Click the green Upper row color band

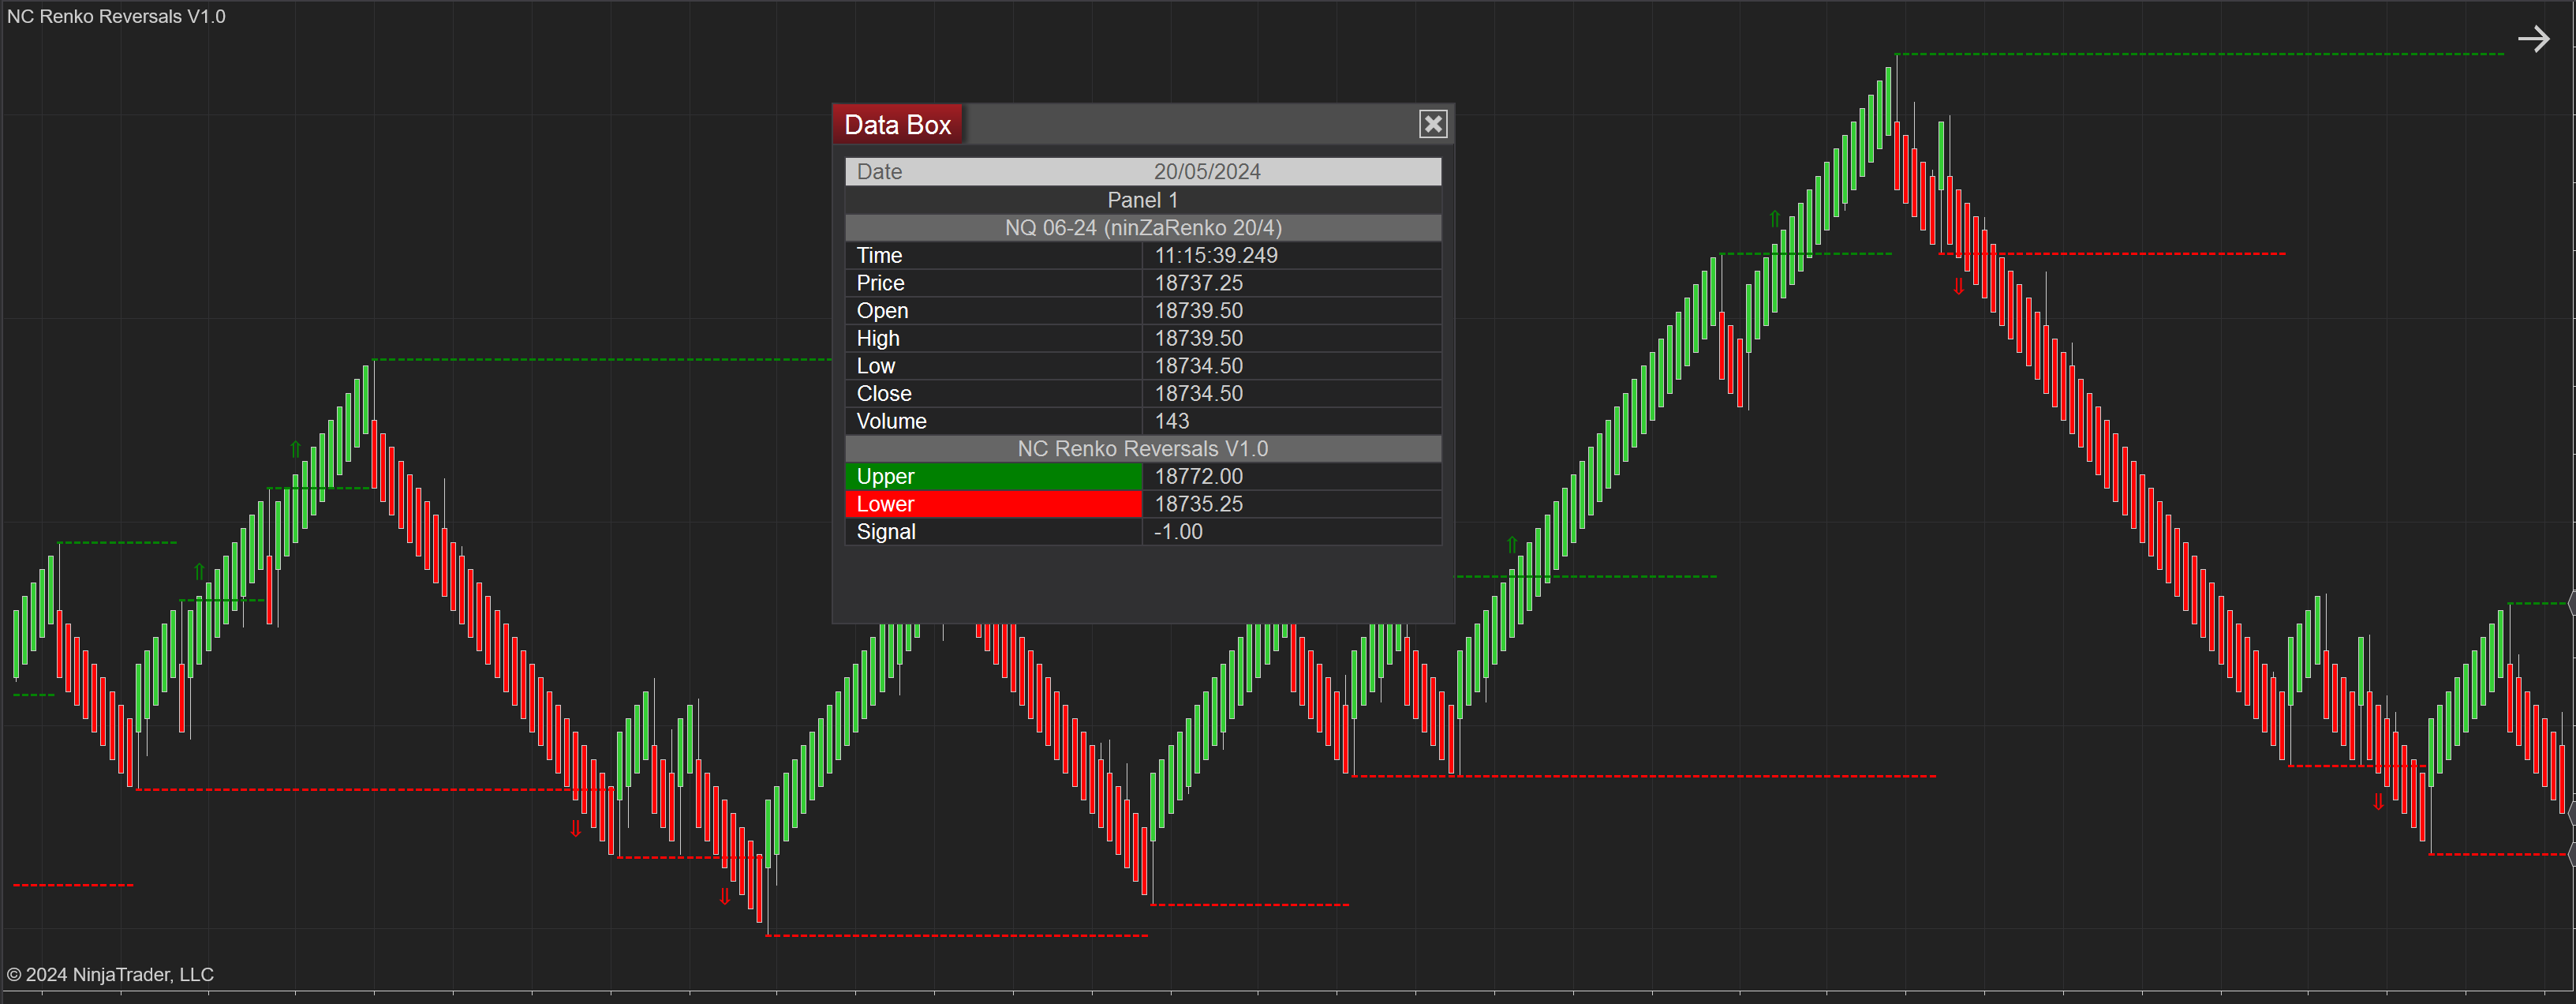click(993, 477)
